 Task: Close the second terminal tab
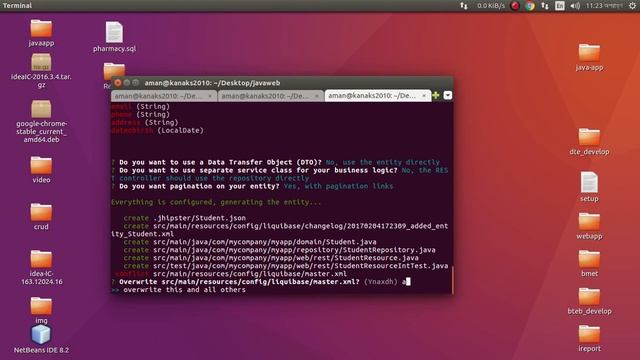coord(317,96)
